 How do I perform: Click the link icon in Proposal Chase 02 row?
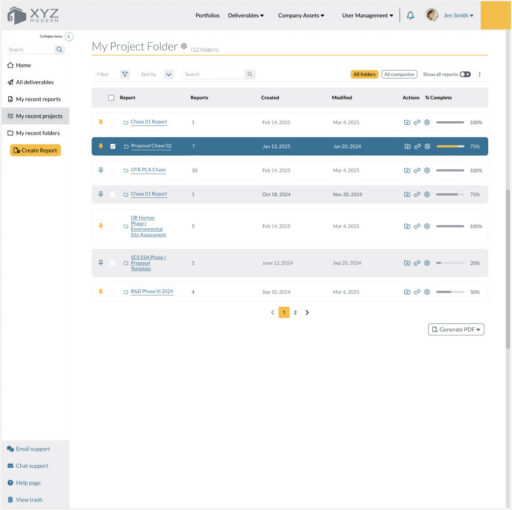[417, 146]
